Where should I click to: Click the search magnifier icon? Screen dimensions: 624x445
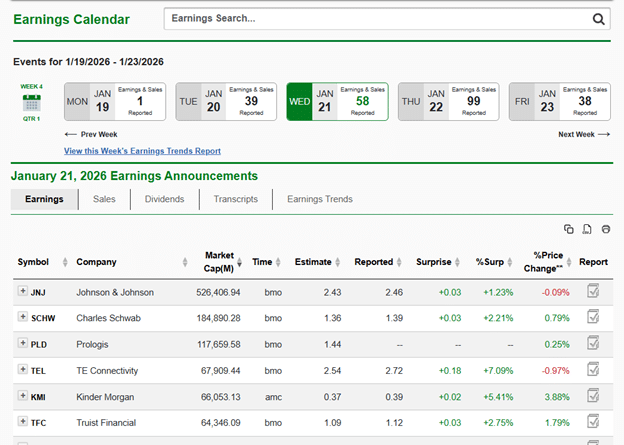tap(599, 18)
